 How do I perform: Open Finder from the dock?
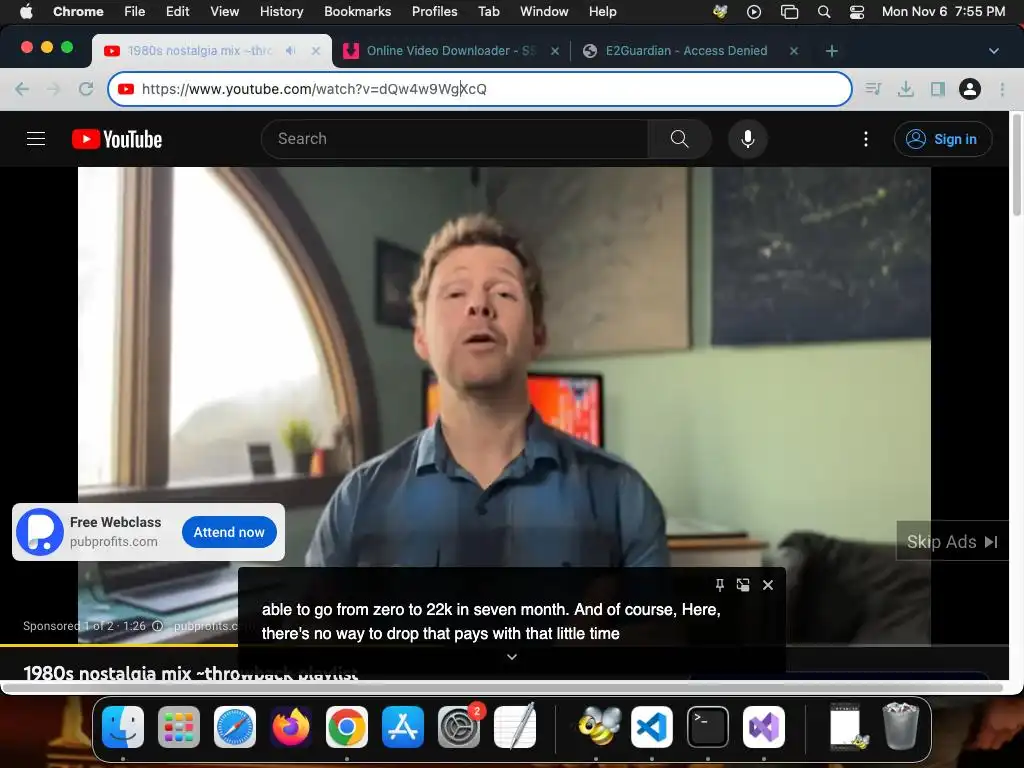123,726
